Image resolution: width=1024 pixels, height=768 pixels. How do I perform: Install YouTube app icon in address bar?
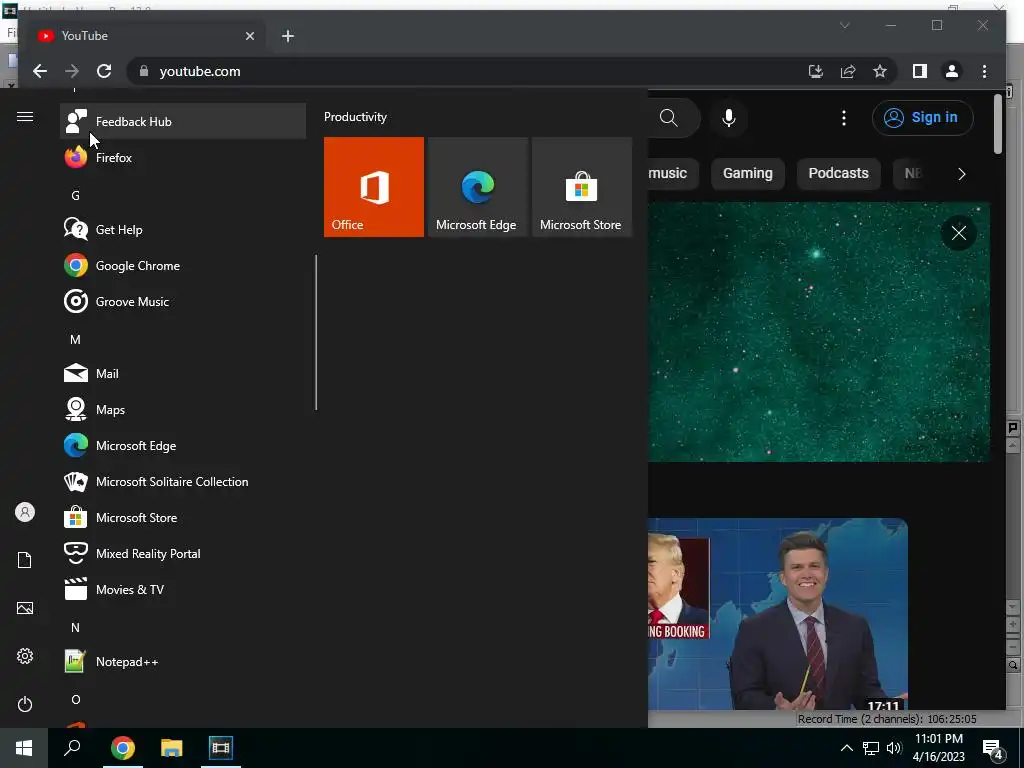tap(816, 71)
